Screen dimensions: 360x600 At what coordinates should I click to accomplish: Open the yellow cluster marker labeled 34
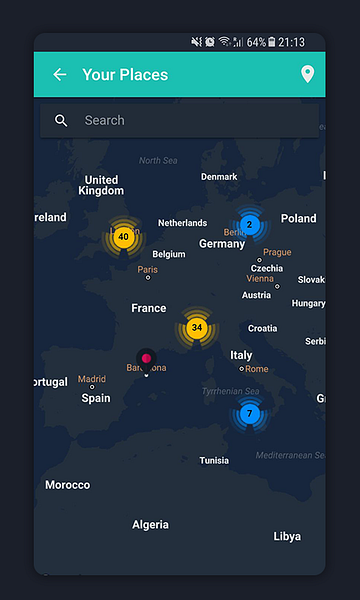click(x=197, y=328)
